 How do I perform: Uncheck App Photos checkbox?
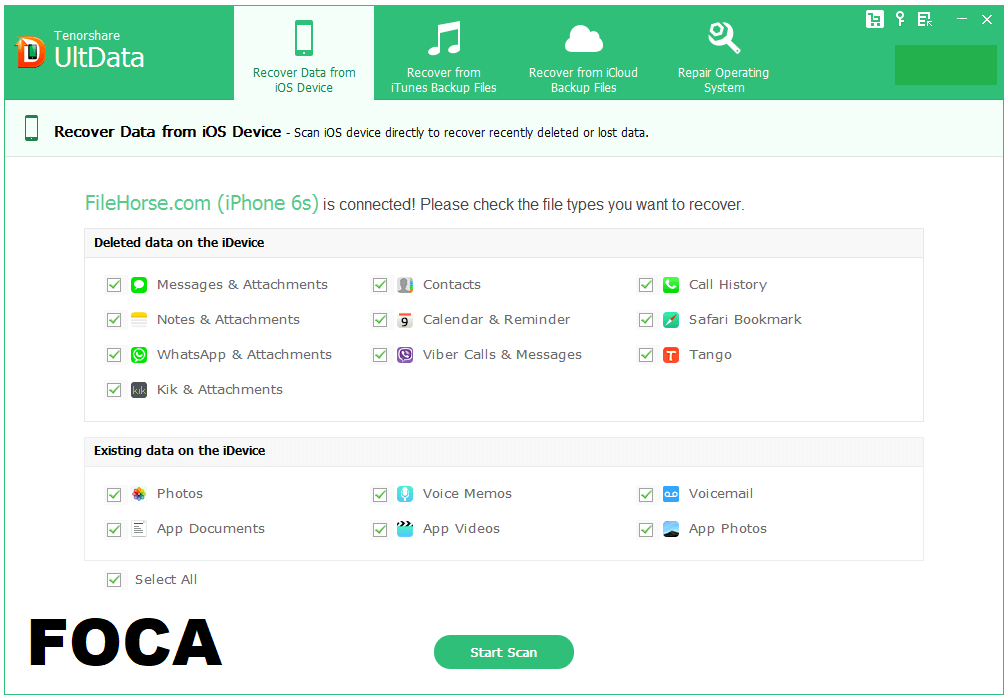pos(646,529)
